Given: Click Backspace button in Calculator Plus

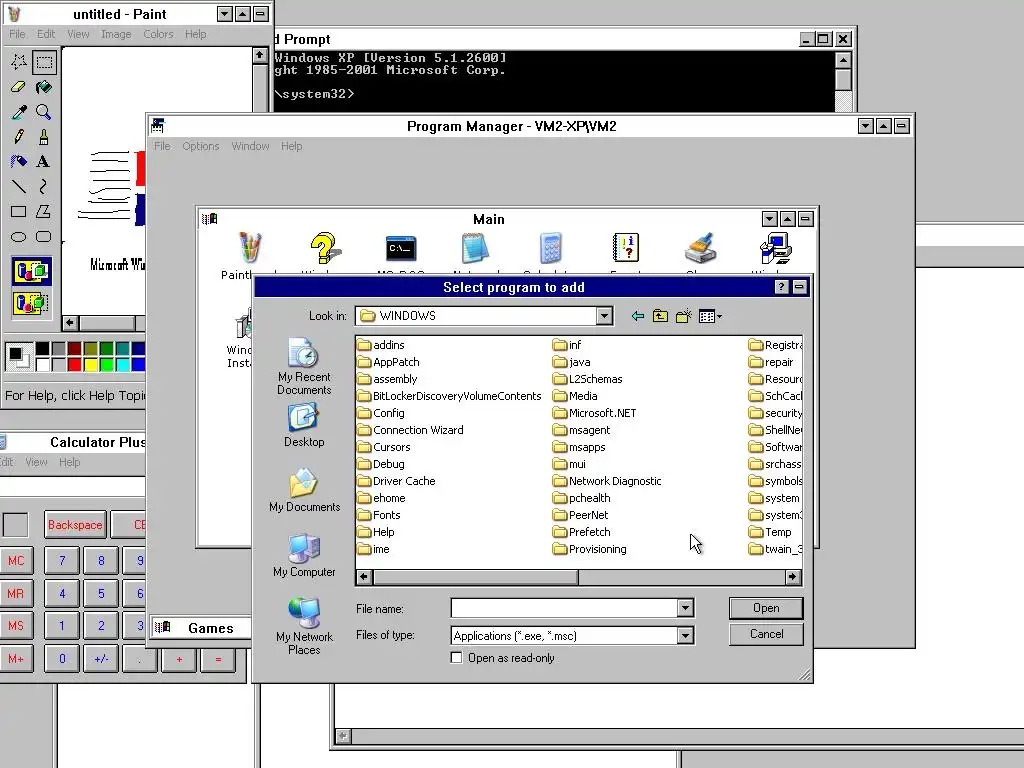Looking at the screenshot, I should click(75, 525).
